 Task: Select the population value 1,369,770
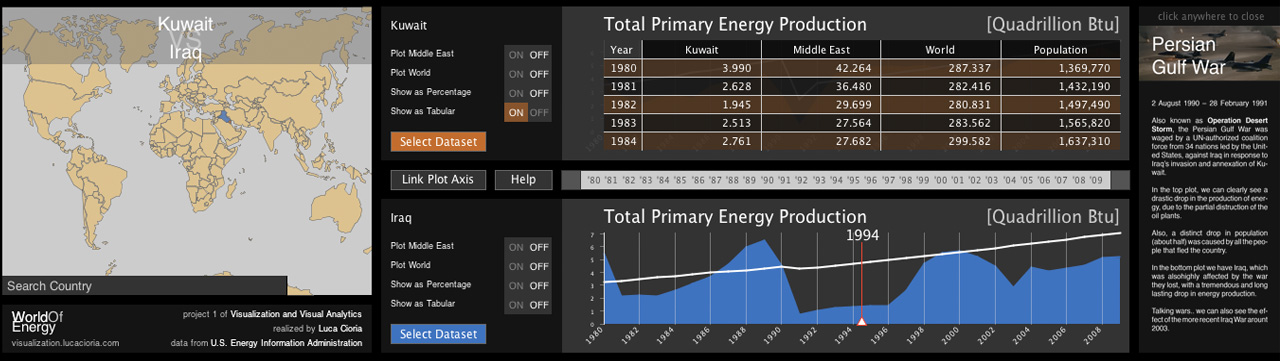point(1060,68)
